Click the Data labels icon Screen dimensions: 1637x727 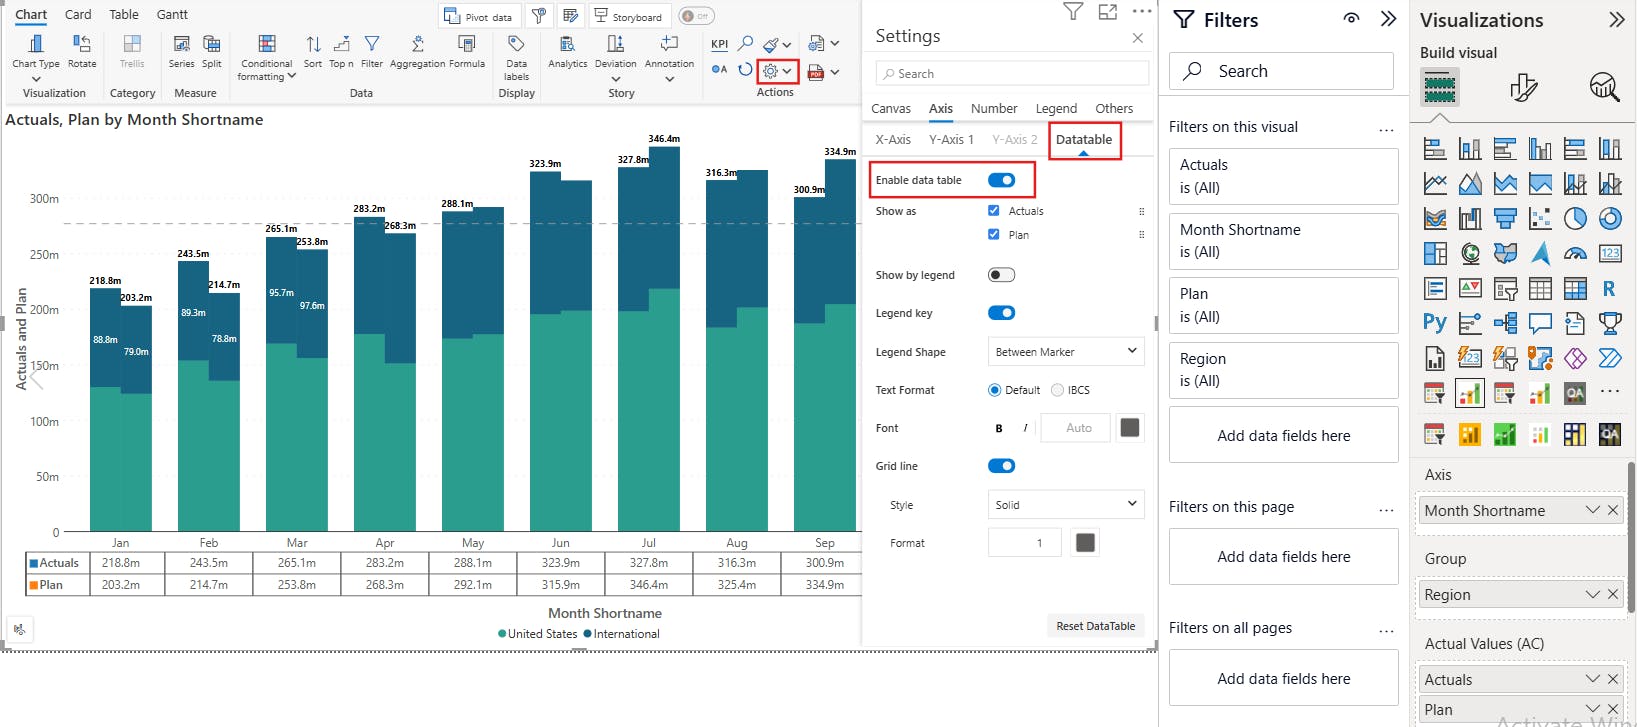click(516, 45)
